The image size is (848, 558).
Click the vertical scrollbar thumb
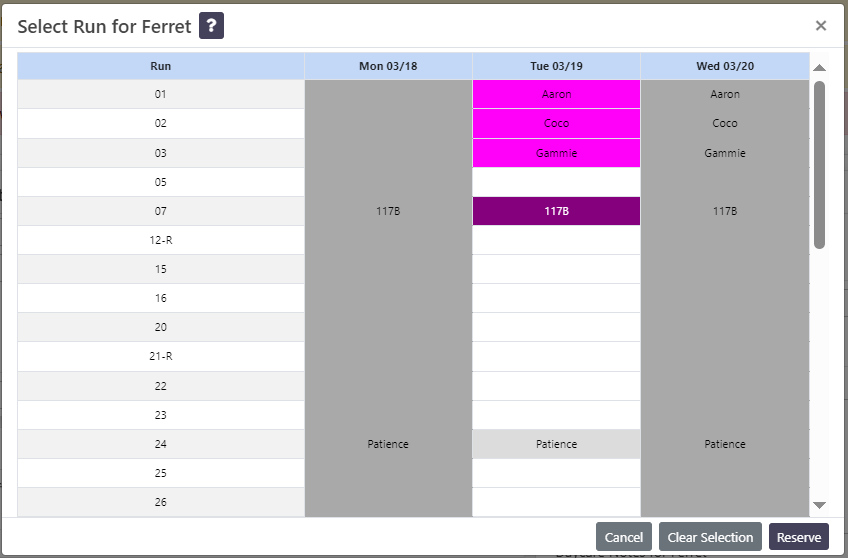click(x=819, y=165)
